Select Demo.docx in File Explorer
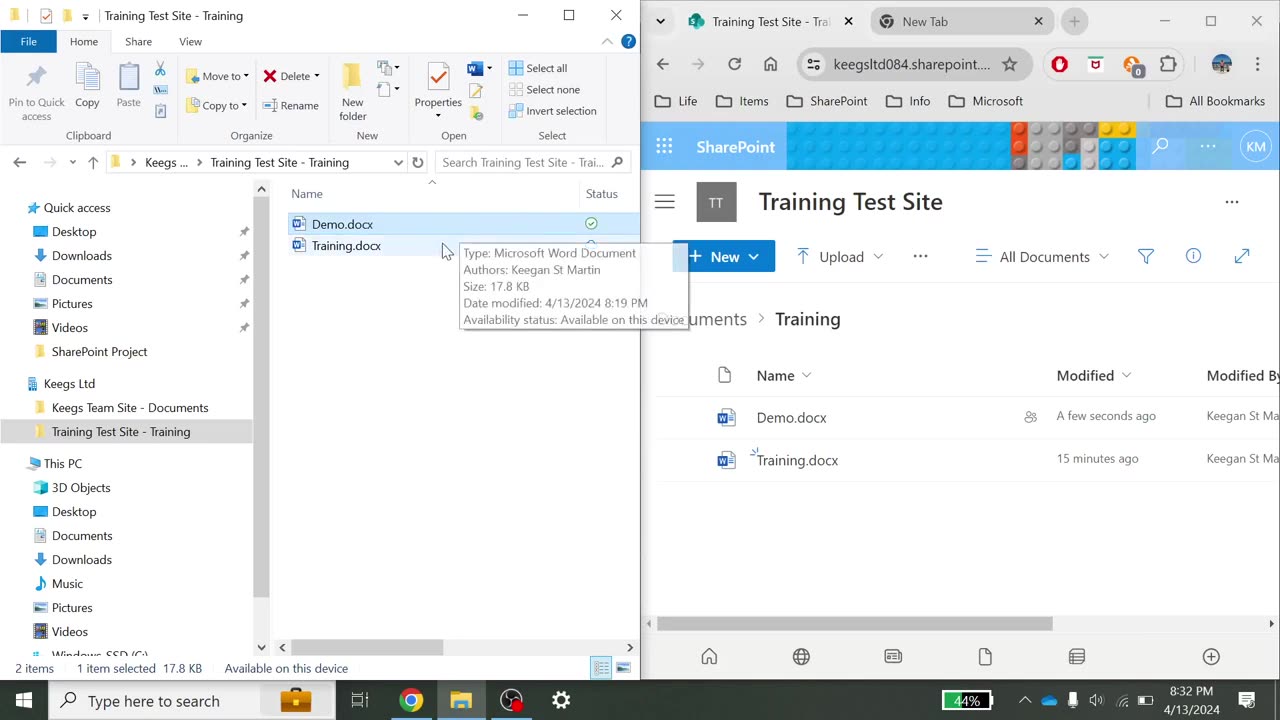This screenshot has height=720, width=1280. 342,224
